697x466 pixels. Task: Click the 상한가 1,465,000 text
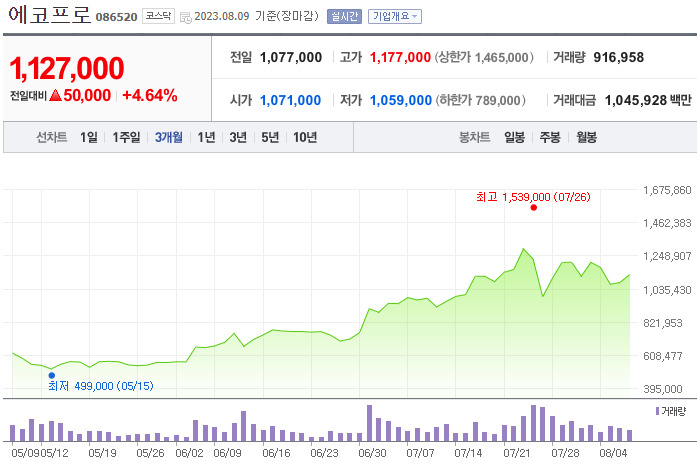pos(484,57)
